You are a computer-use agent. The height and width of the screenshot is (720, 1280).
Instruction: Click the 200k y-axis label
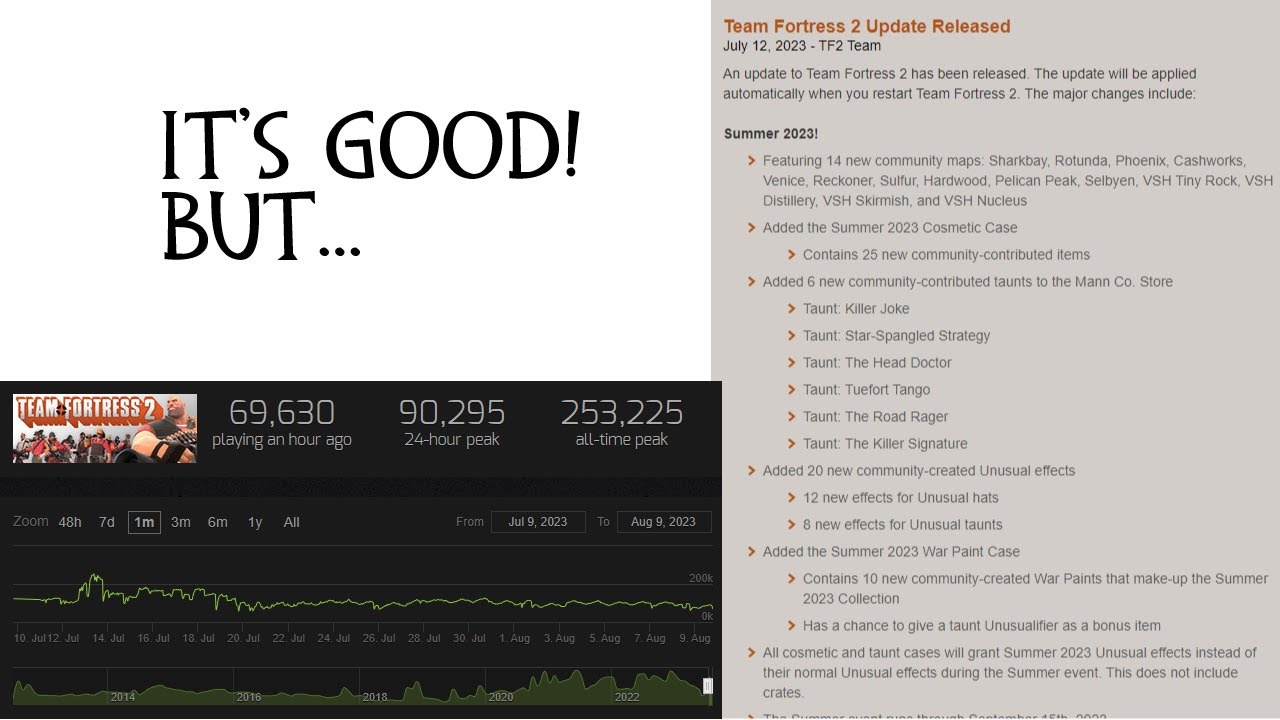point(700,579)
